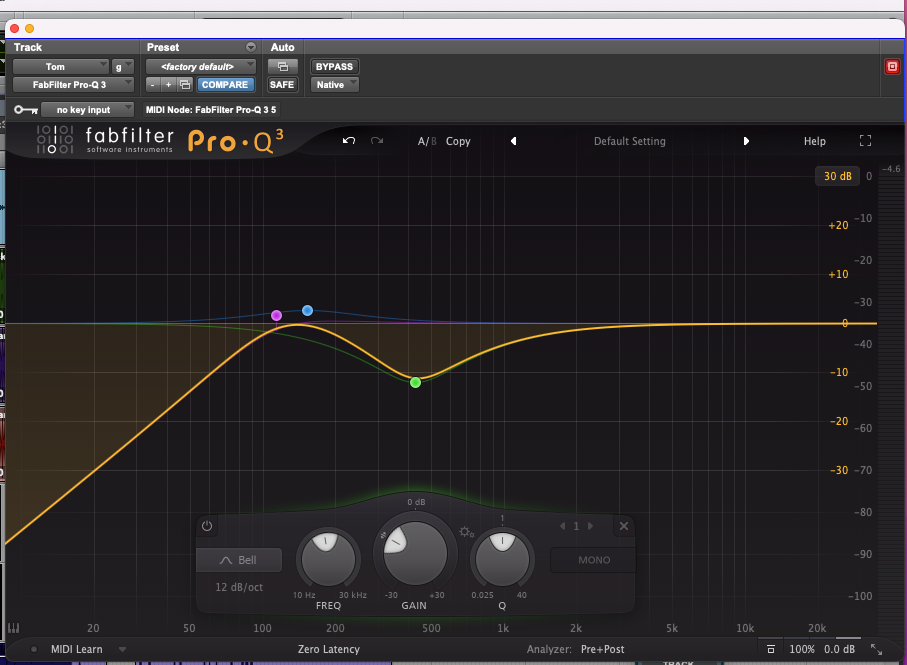Click the output options icon
The image size is (907, 665).
coord(770,649)
